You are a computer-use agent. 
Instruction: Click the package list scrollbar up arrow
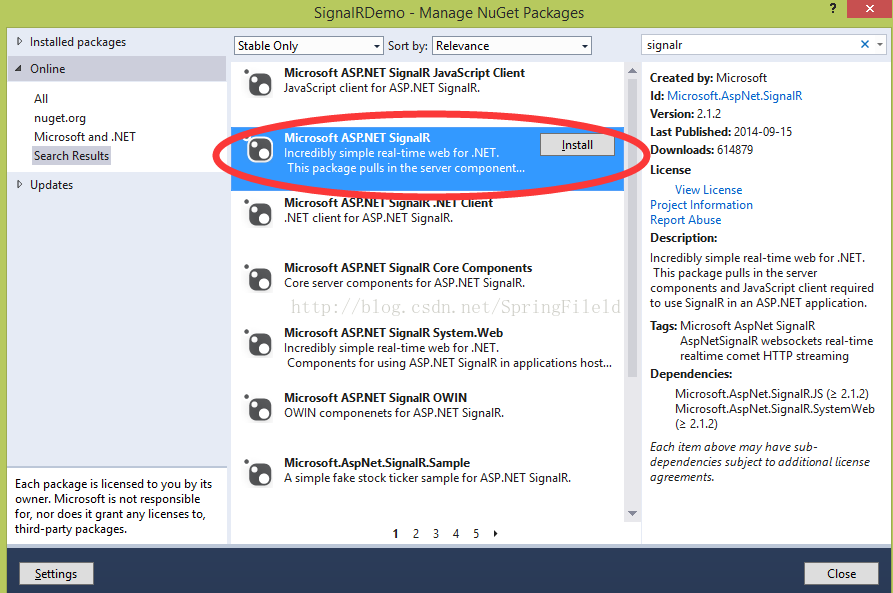coord(632,71)
